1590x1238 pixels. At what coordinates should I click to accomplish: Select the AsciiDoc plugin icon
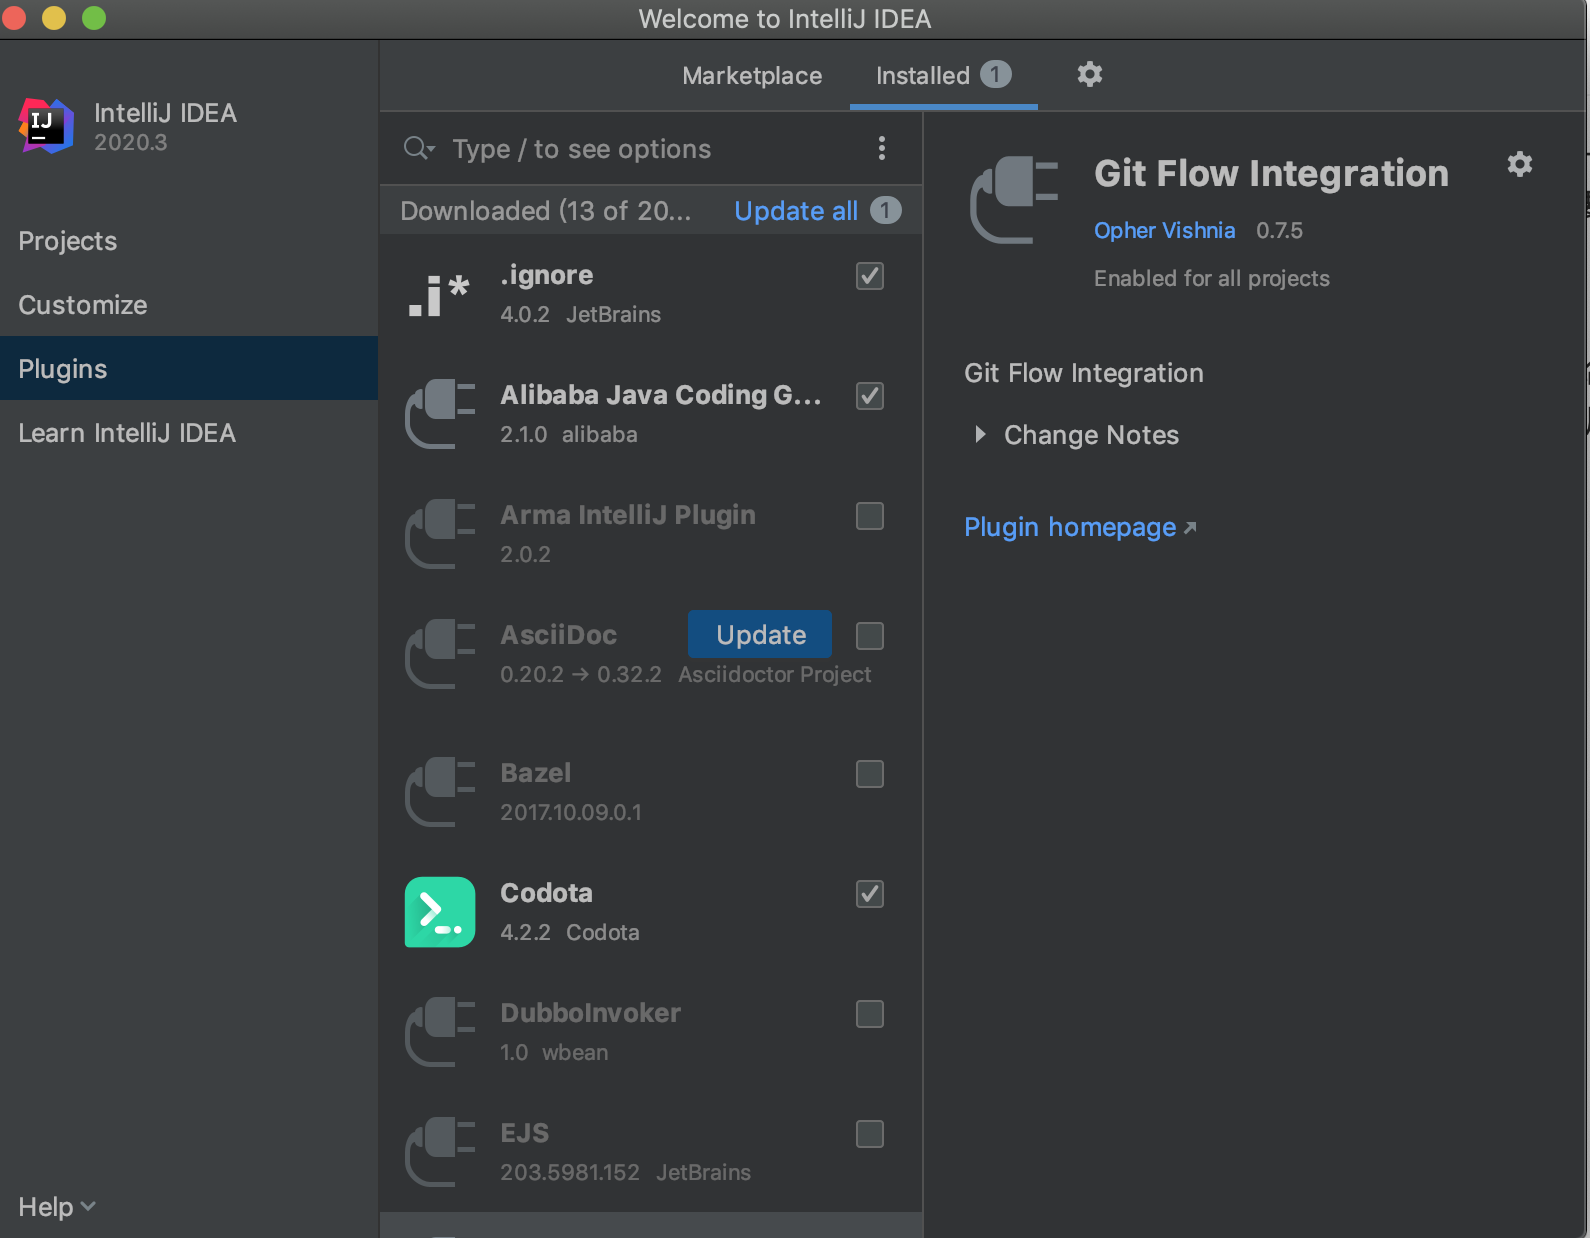tap(440, 654)
